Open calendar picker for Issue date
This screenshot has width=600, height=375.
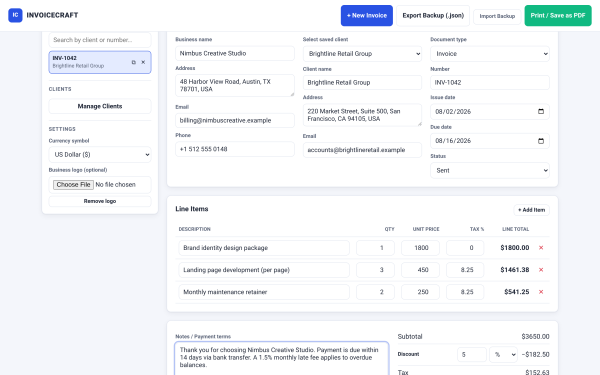click(x=541, y=111)
